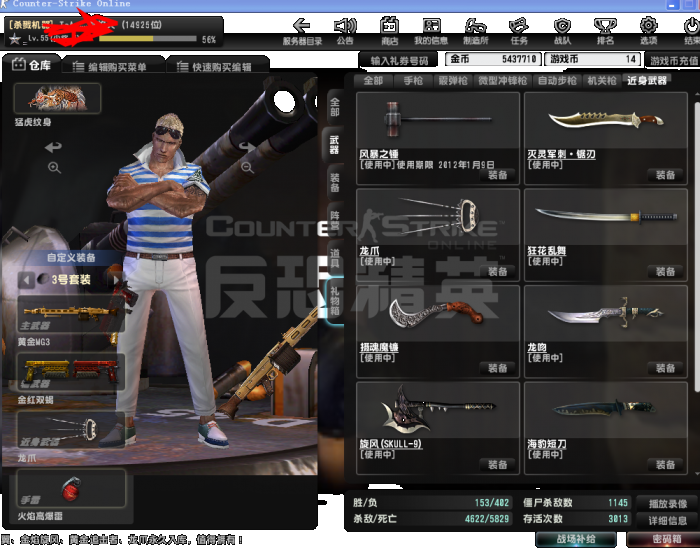Click 游戏币充值 recharge button
The image size is (700, 548).
(x=673, y=60)
